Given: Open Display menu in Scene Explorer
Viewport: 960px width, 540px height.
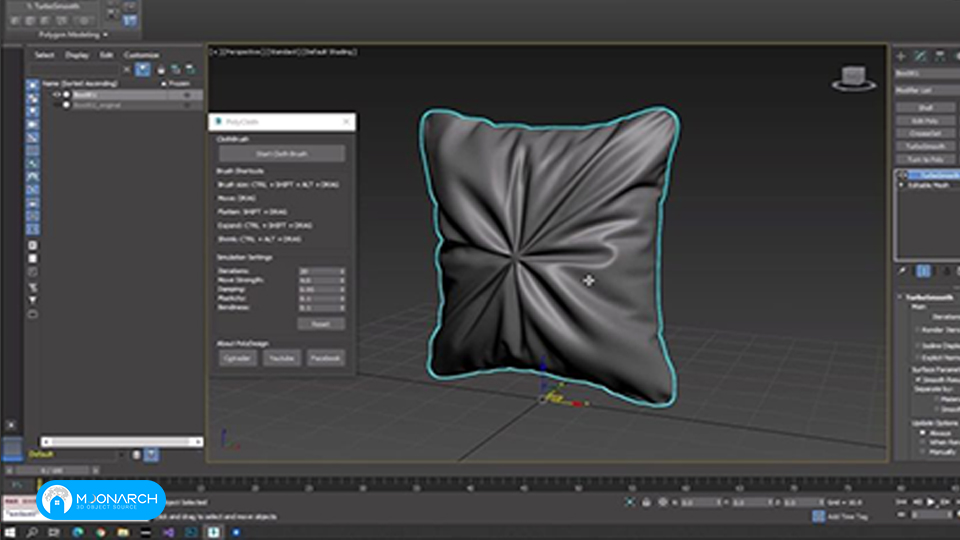Looking at the screenshot, I should 77,55.
